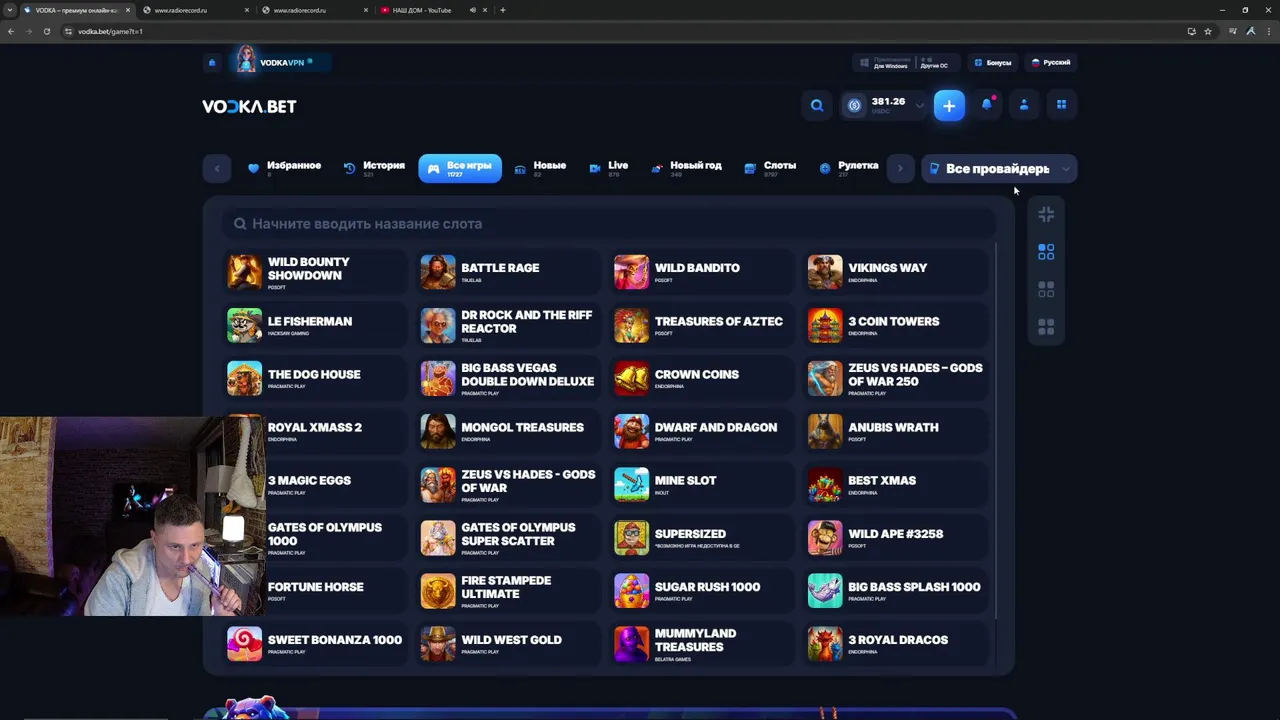Click browser back arrow
This screenshot has width=1280, height=720.
(11, 31)
